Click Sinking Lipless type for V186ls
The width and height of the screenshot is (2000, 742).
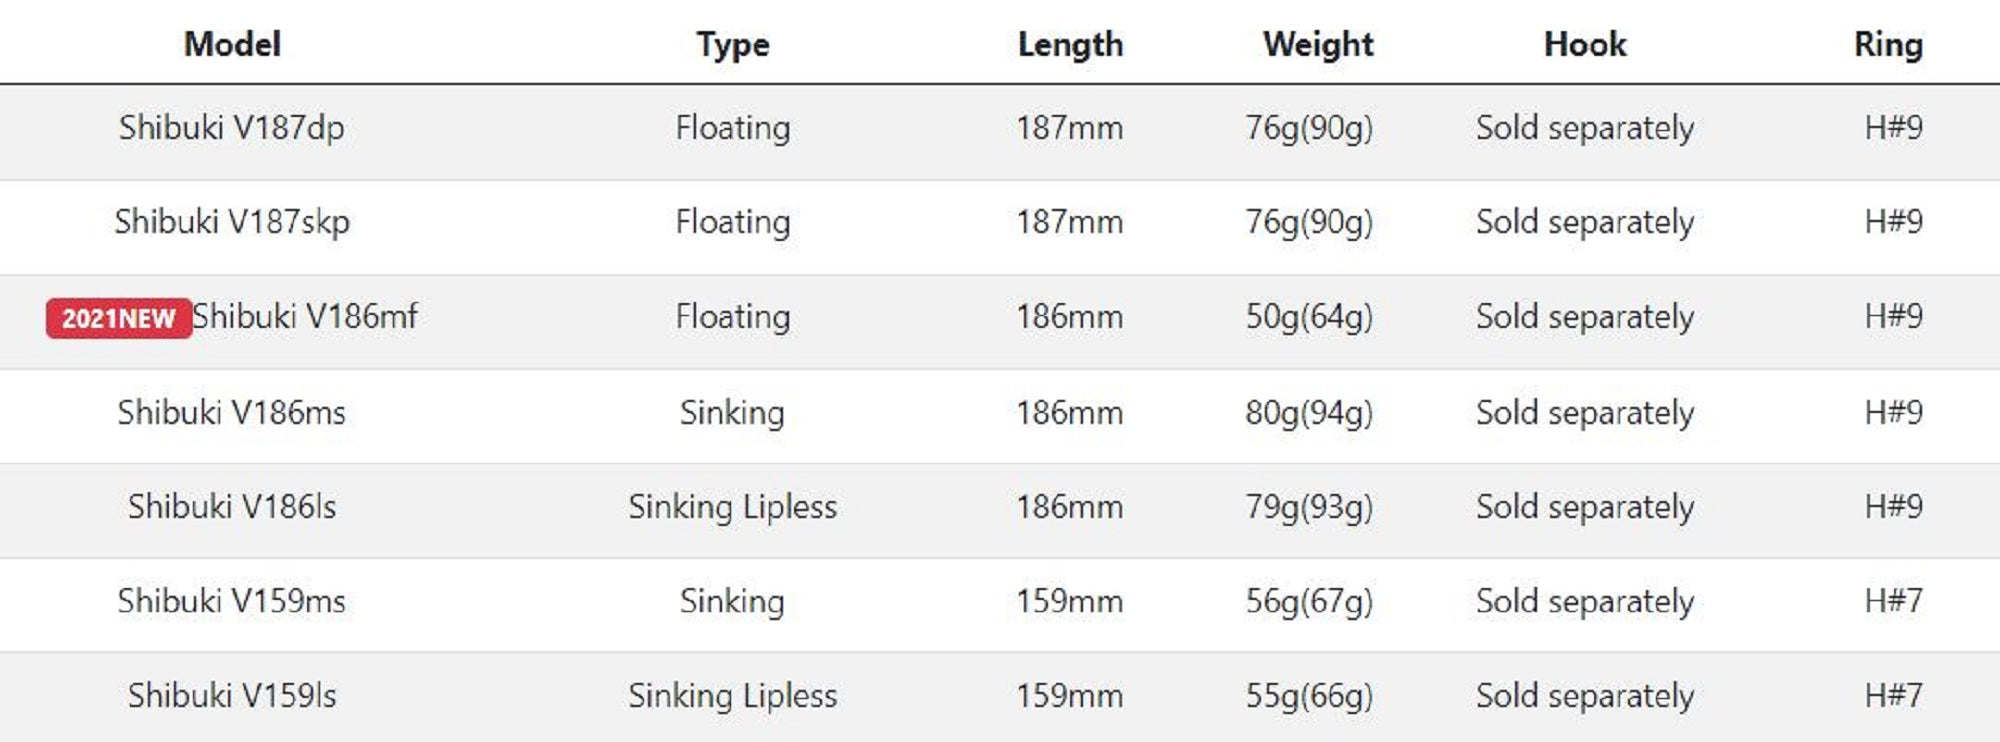pyautogui.click(x=733, y=507)
